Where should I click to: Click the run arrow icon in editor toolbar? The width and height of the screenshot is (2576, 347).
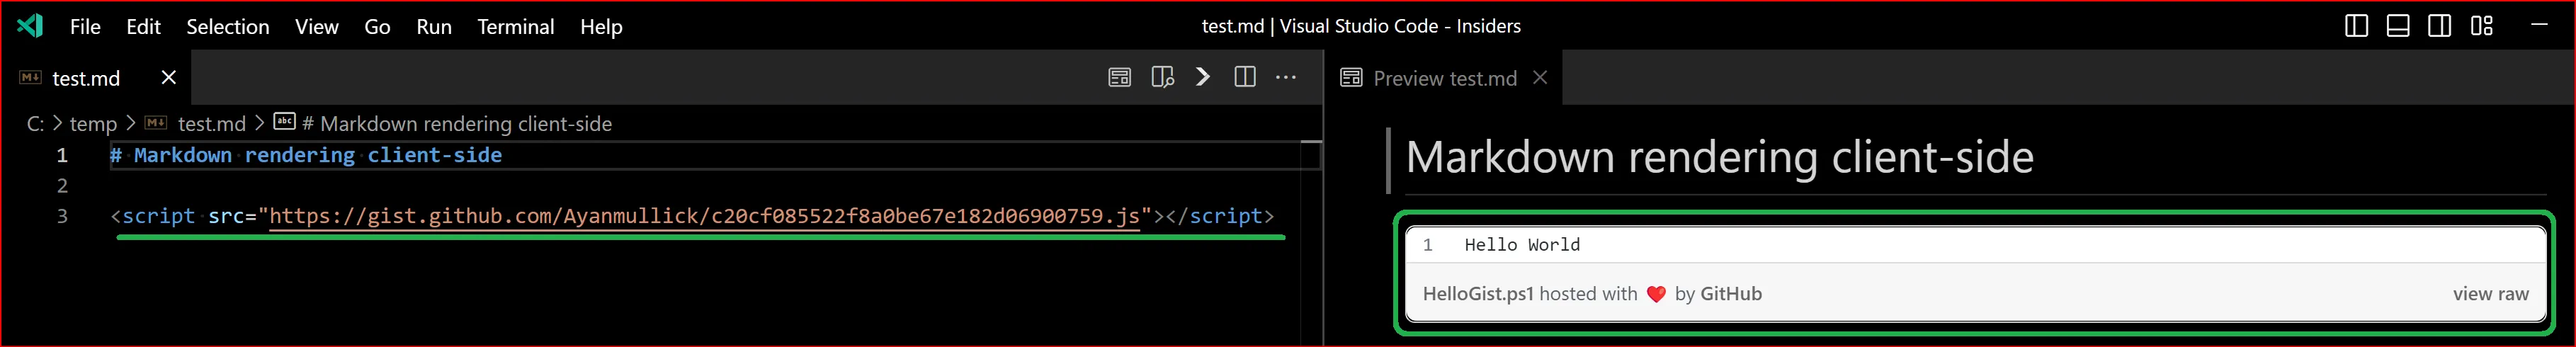[1203, 77]
